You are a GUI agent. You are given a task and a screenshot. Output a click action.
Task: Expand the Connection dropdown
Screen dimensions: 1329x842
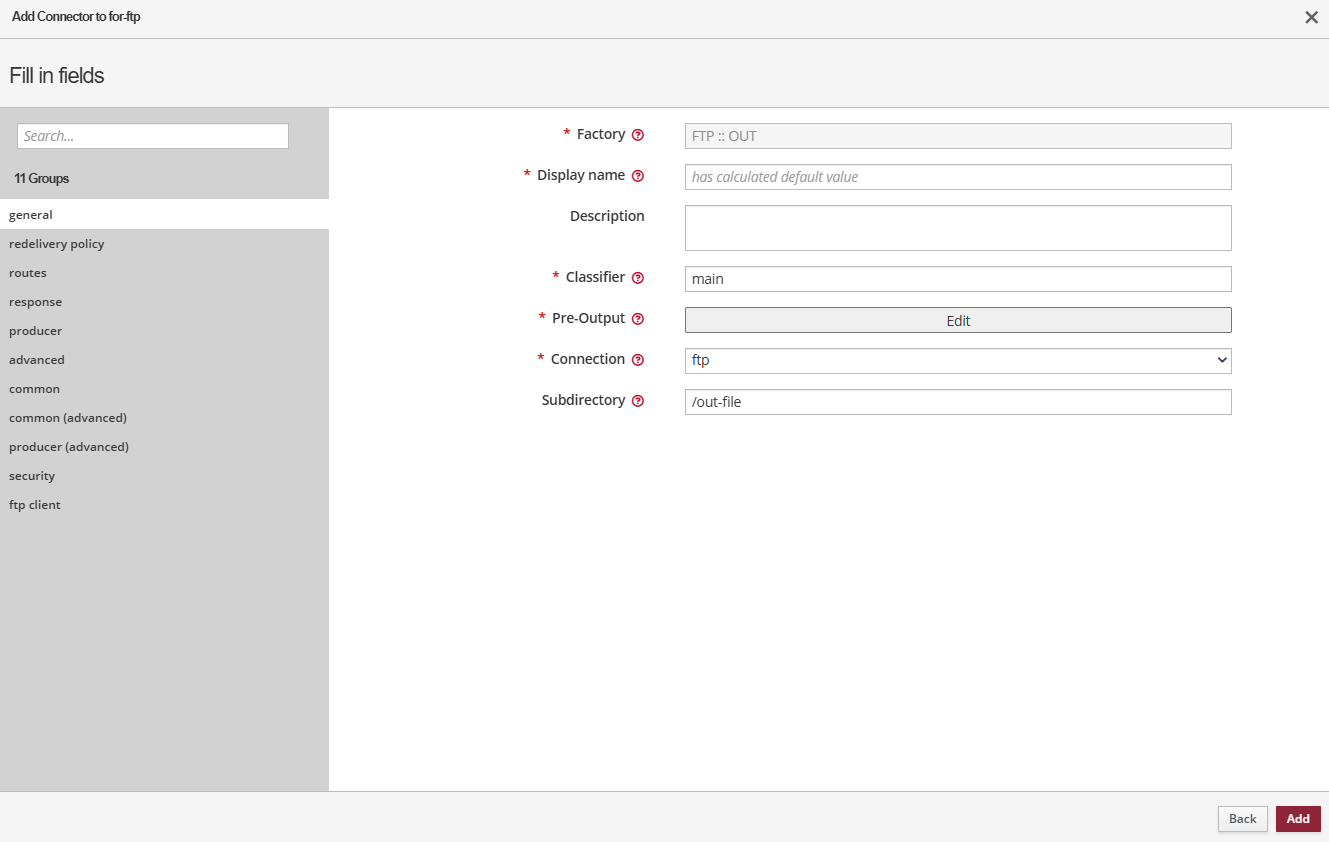(x=957, y=360)
